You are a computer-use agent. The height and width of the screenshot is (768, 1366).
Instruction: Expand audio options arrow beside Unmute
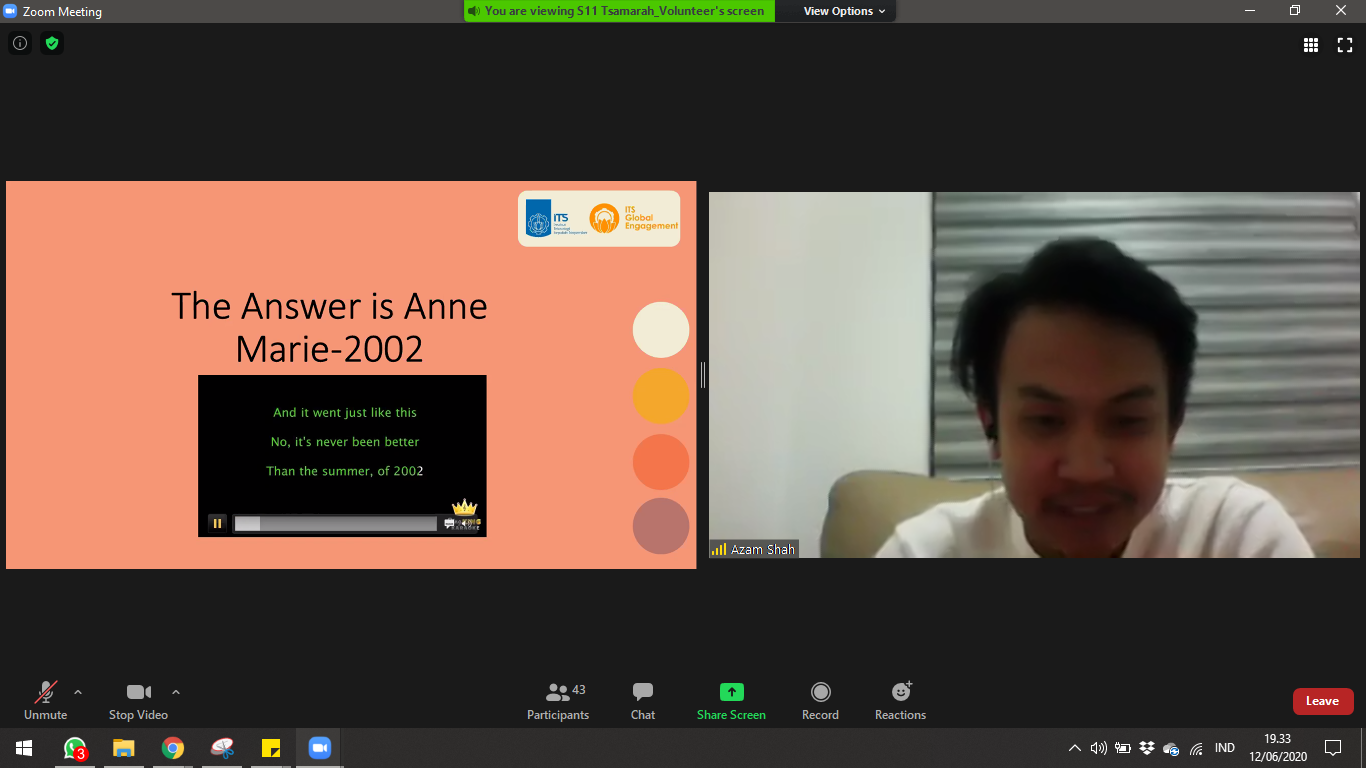[78, 692]
